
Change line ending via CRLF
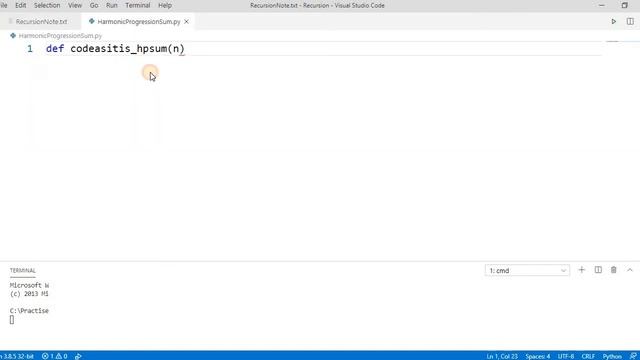point(588,356)
